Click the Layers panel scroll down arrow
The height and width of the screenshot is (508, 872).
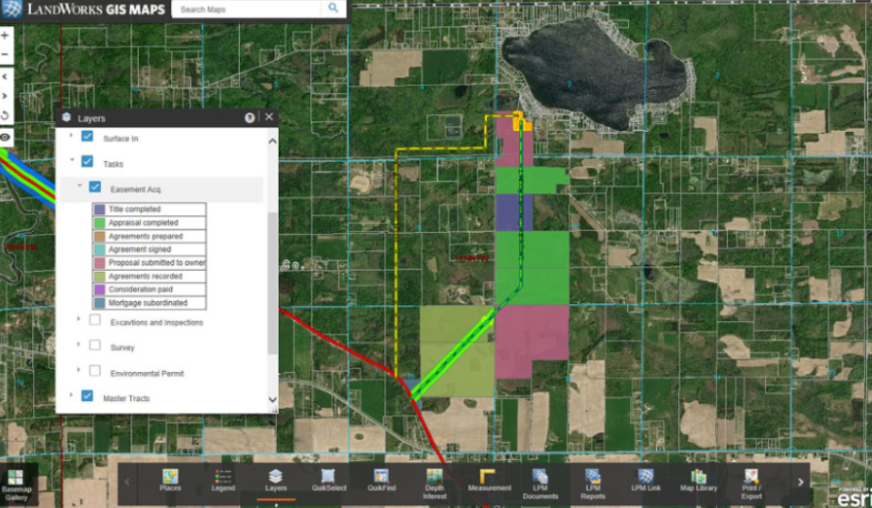tap(272, 400)
